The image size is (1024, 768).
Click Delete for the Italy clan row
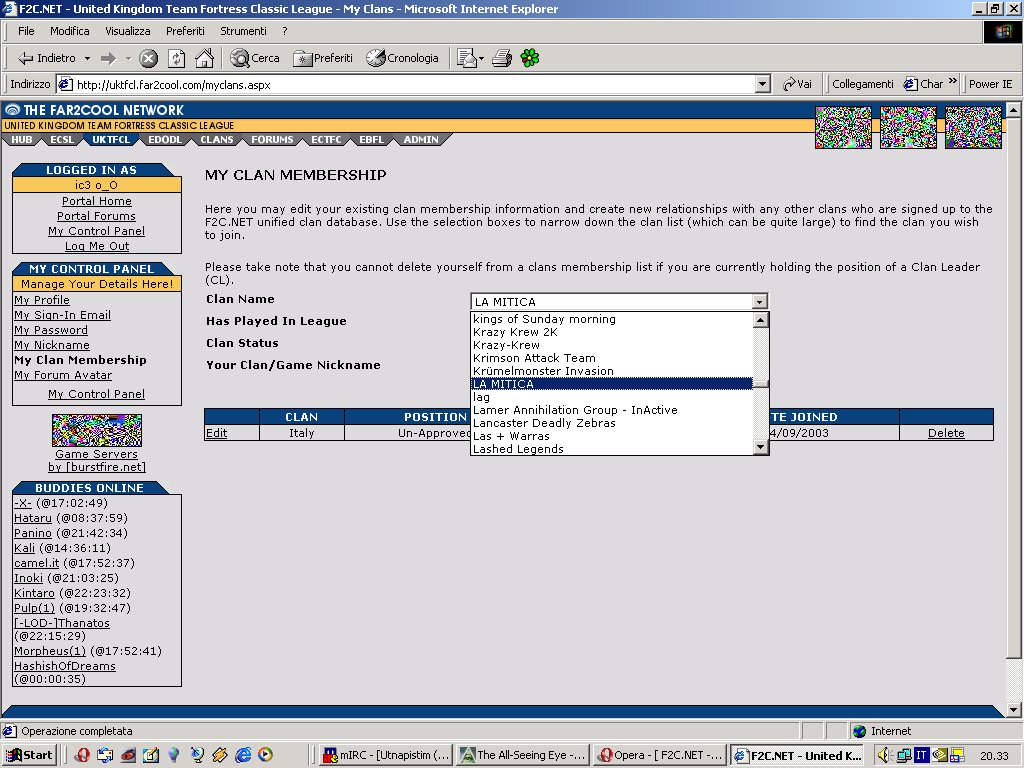click(x=946, y=433)
